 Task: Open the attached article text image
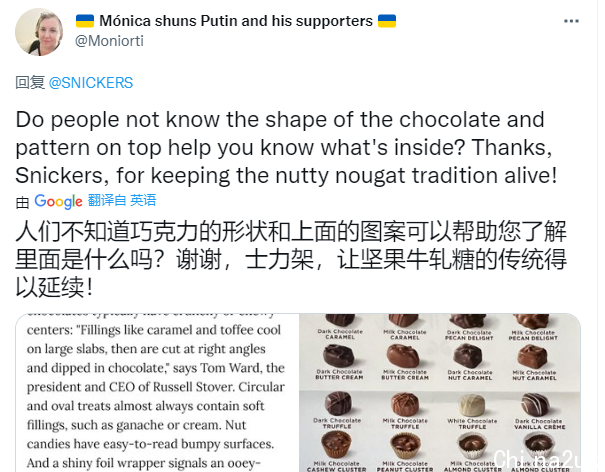pos(157,392)
